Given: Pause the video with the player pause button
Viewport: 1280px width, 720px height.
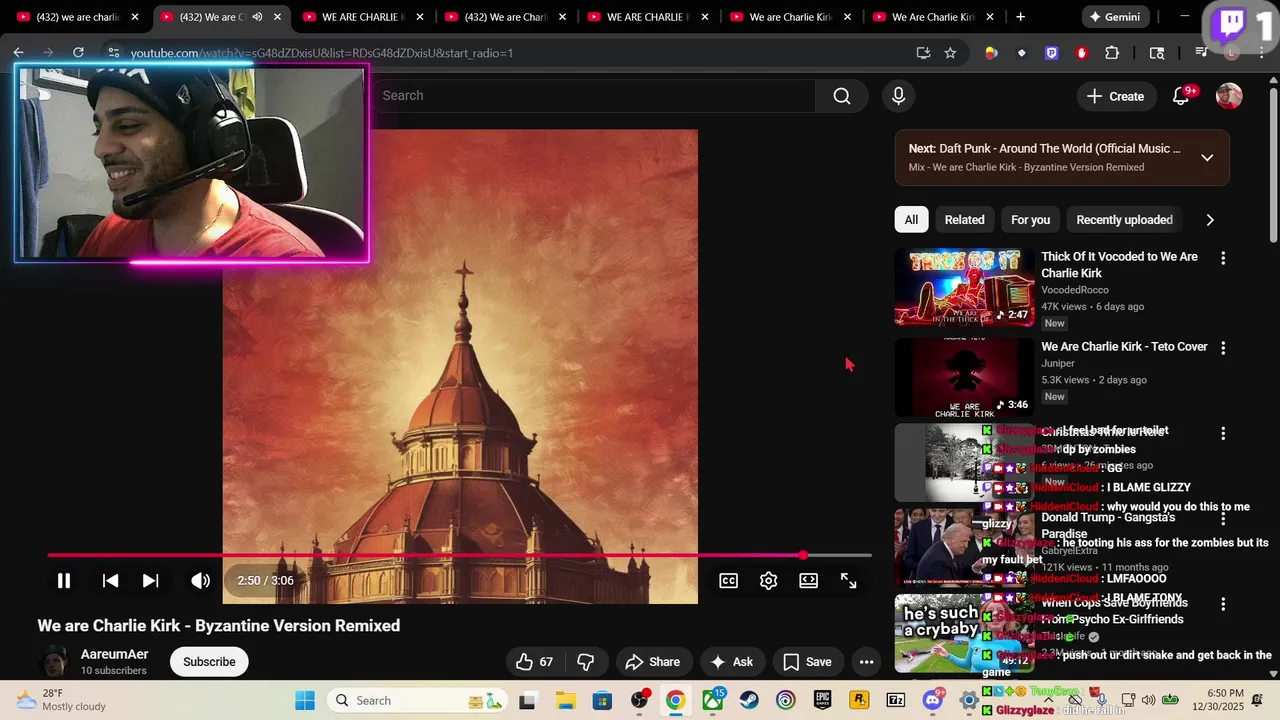Looking at the screenshot, I should point(63,581).
